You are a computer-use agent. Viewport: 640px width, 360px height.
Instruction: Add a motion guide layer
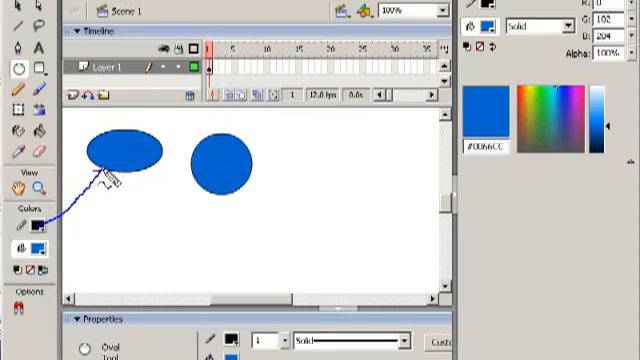click(88, 96)
